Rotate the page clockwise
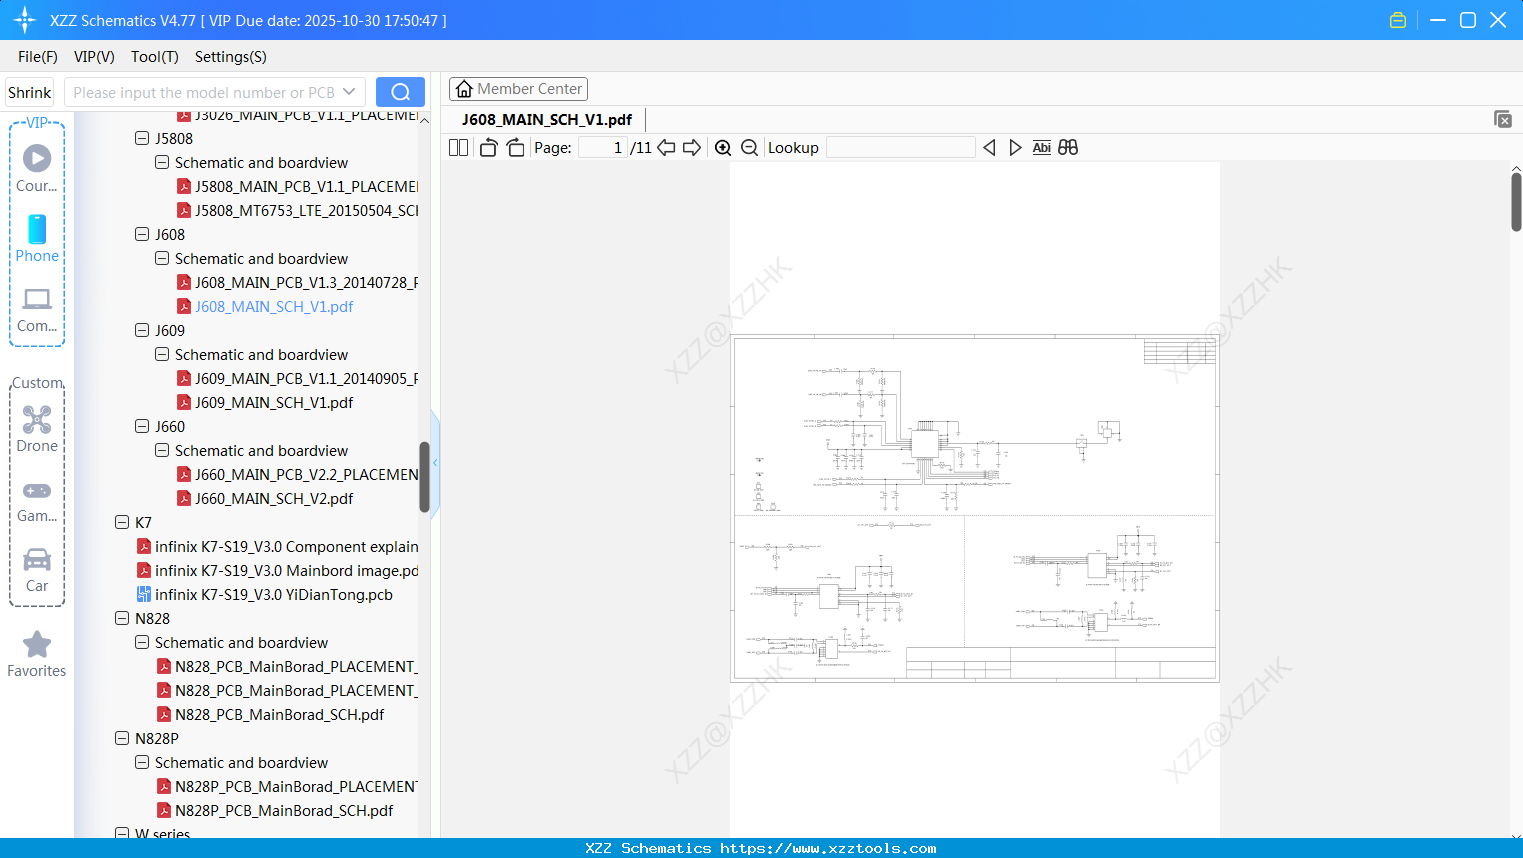 pos(515,147)
